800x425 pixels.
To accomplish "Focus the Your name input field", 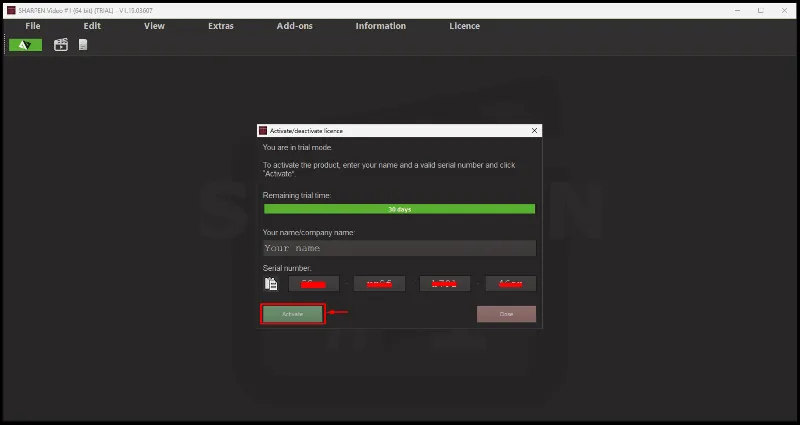I will click(399, 248).
